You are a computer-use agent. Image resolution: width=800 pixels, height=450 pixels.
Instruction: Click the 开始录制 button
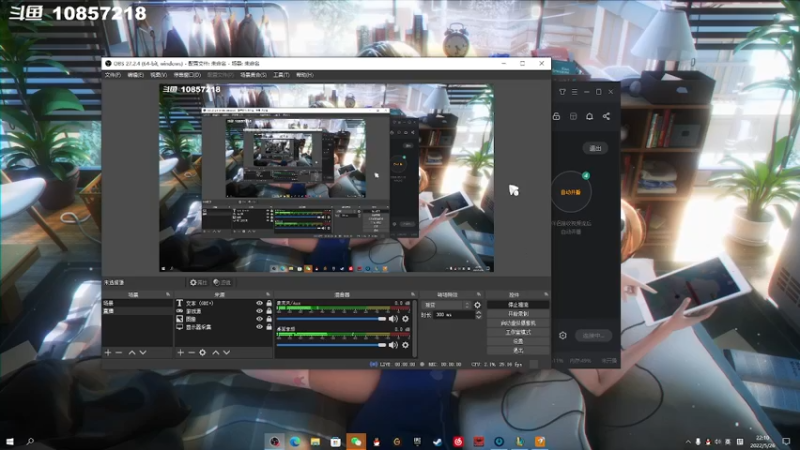click(x=518, y=314)
